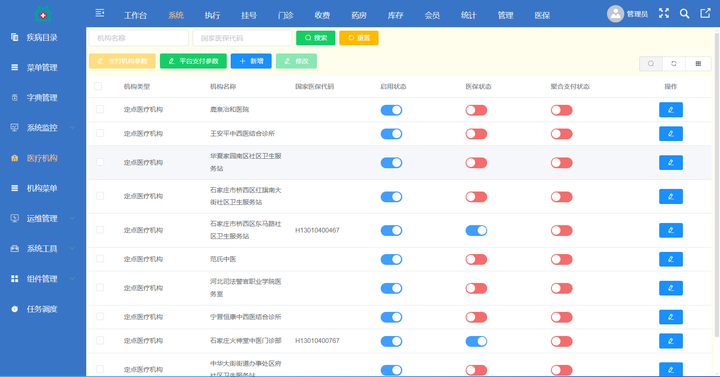Open 任务调度 in the sidebar
Image resolution: width=720 pixels, height=377 pixels.
43,309
